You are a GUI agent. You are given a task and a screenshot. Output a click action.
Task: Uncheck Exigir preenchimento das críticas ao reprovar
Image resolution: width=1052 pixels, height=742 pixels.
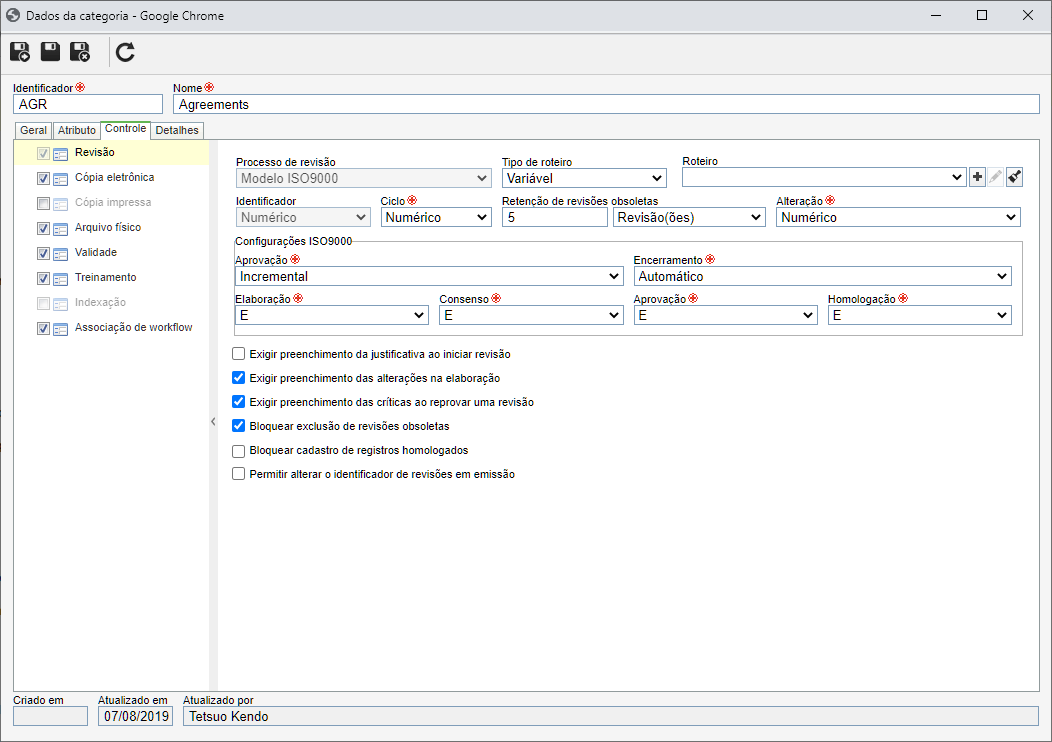tap(238, 402)
